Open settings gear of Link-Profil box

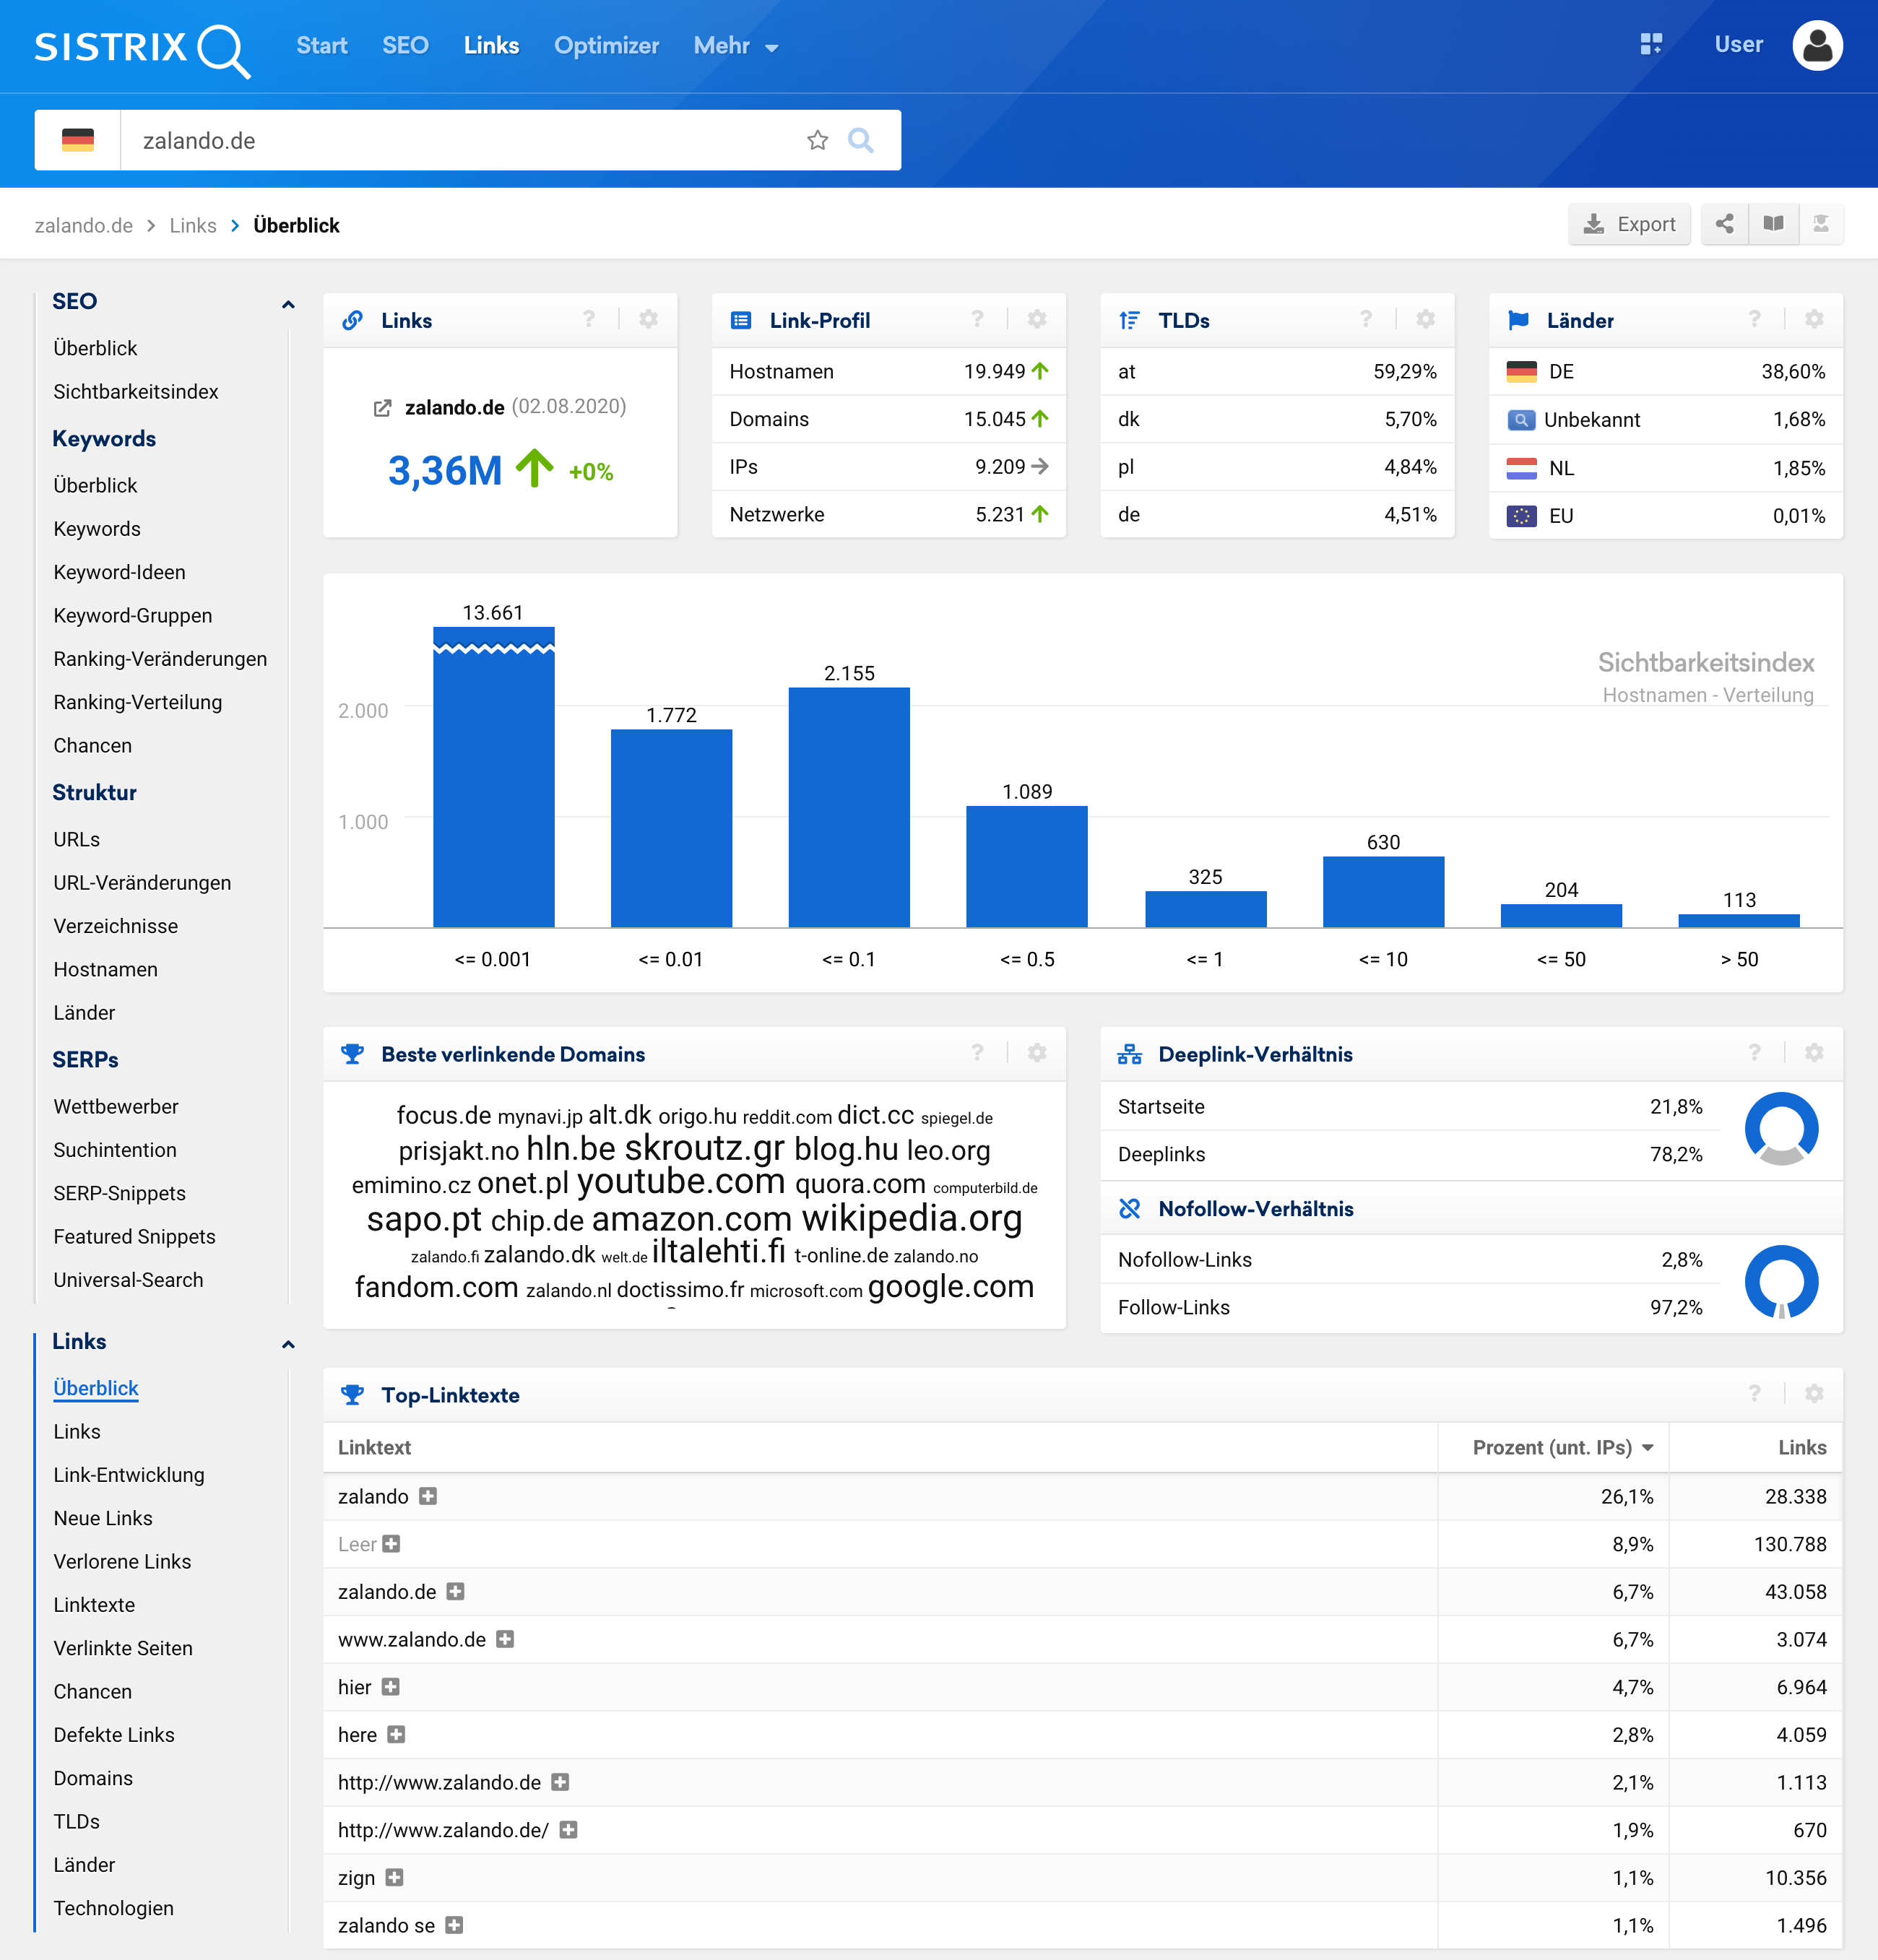pos(1037,319)
